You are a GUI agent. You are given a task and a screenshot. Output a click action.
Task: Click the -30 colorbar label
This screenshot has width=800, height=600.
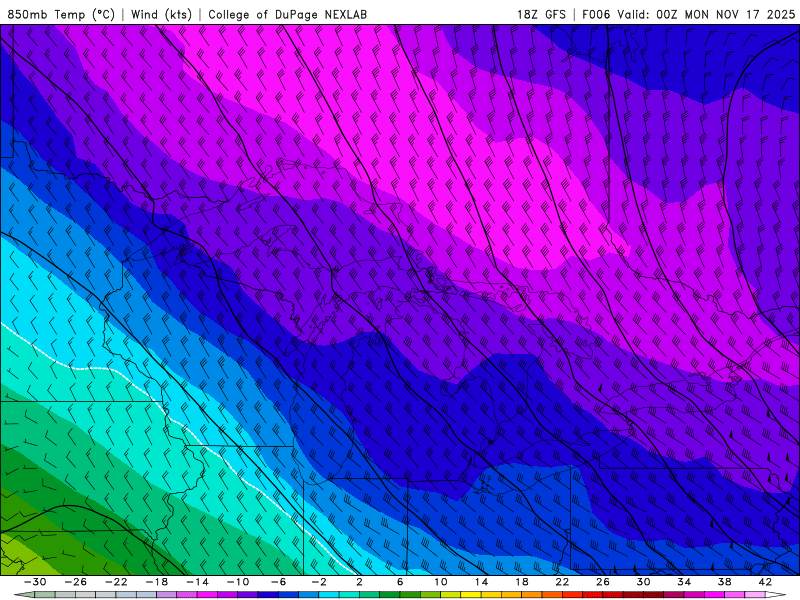tap(35, 582)
